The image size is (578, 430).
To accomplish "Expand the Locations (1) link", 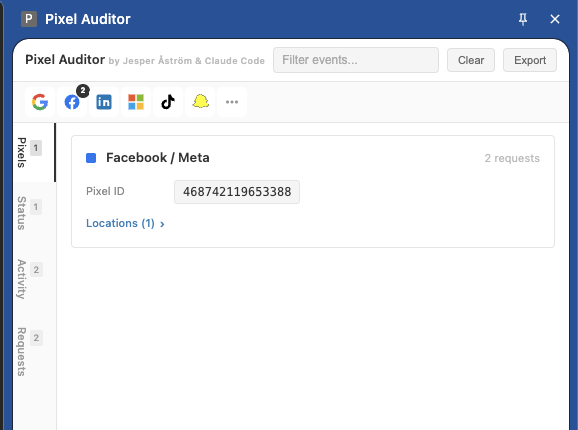I will click(x=125, y=223).
